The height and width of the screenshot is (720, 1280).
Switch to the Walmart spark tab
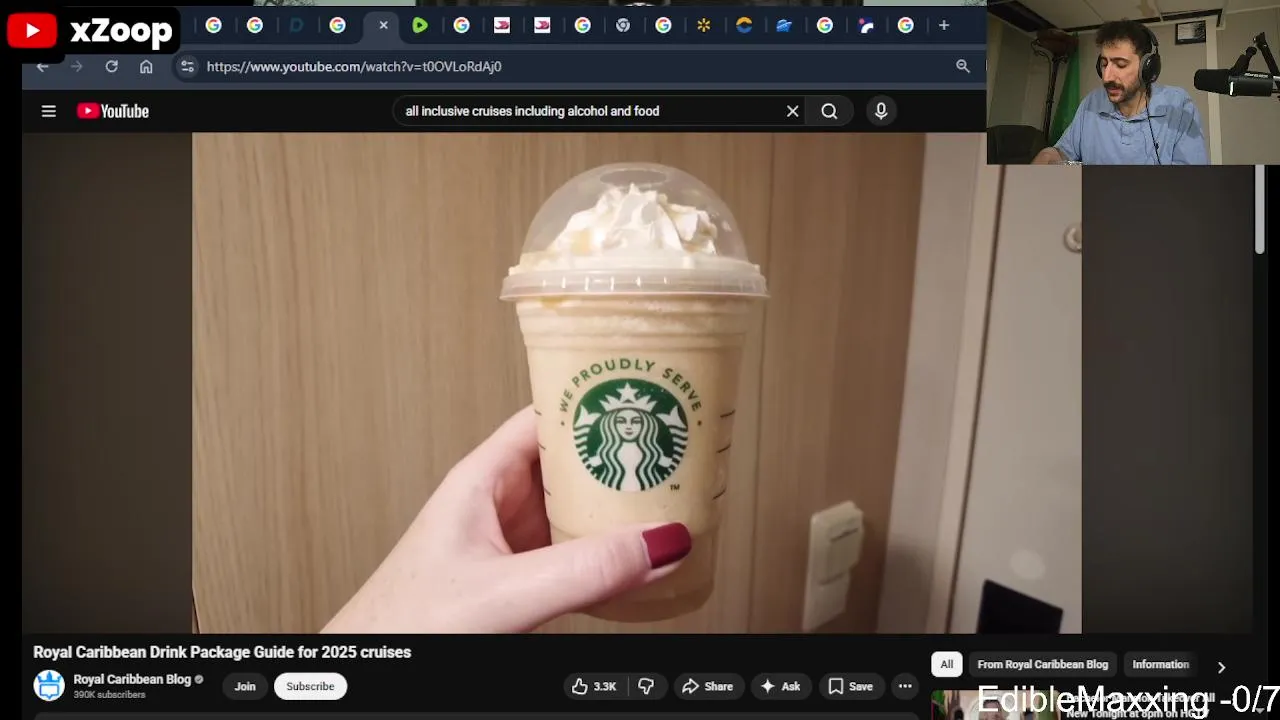[704, 25]
